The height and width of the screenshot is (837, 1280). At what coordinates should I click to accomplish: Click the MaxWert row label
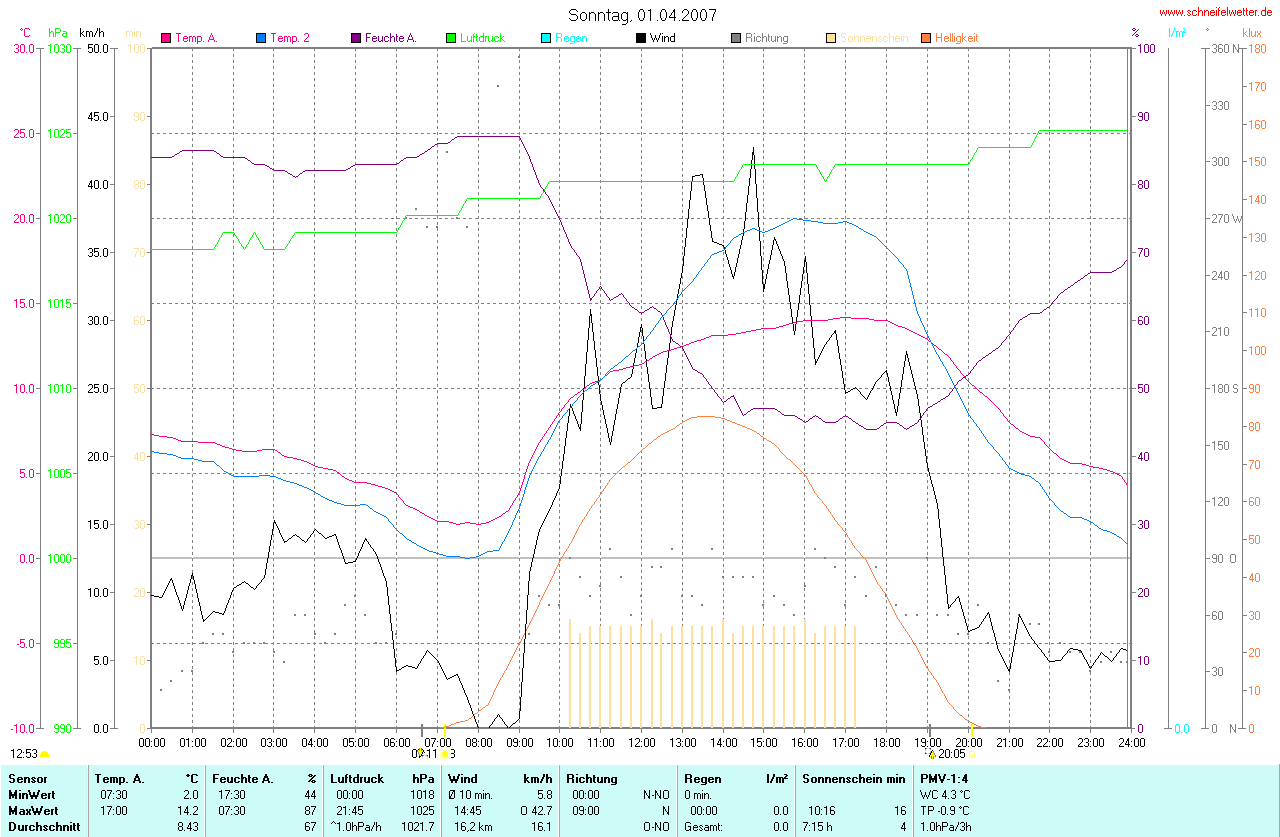click(34, 811)
